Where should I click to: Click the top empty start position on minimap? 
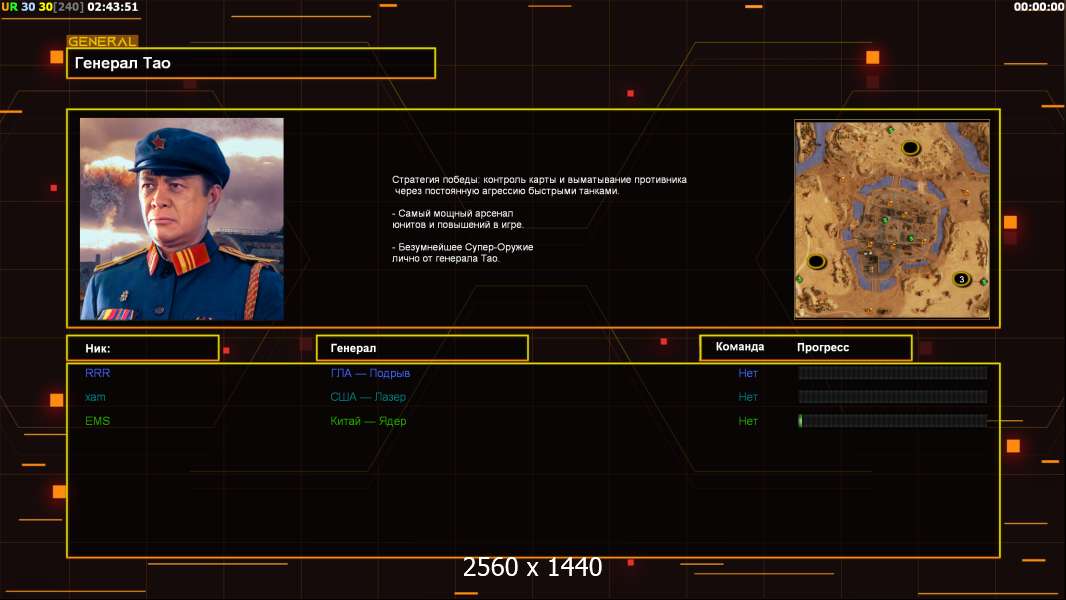tap(910, 148)
